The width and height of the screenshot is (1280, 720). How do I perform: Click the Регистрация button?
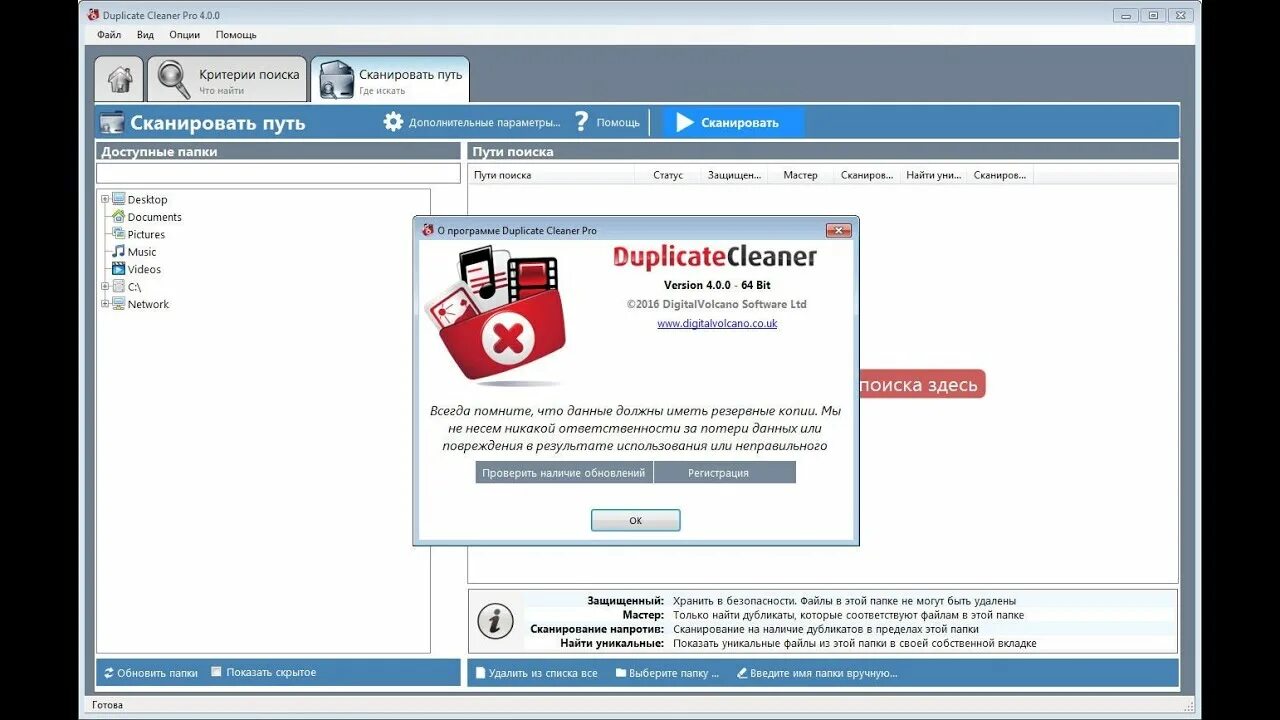tap(725, 473)
